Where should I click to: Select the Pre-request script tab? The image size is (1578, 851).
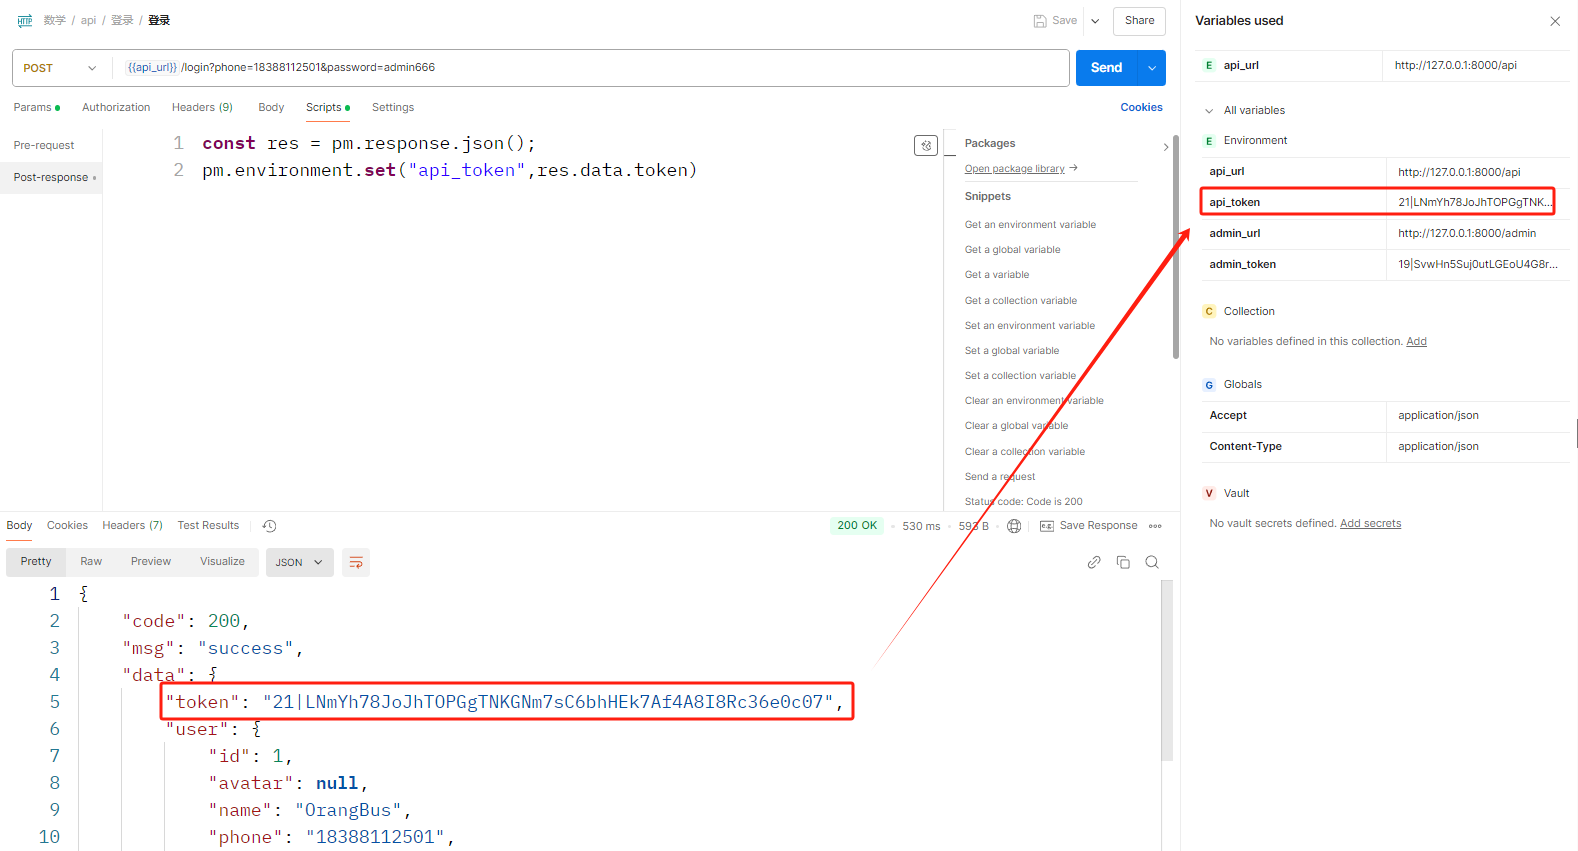pyautogui.click(x=44, y=146)
